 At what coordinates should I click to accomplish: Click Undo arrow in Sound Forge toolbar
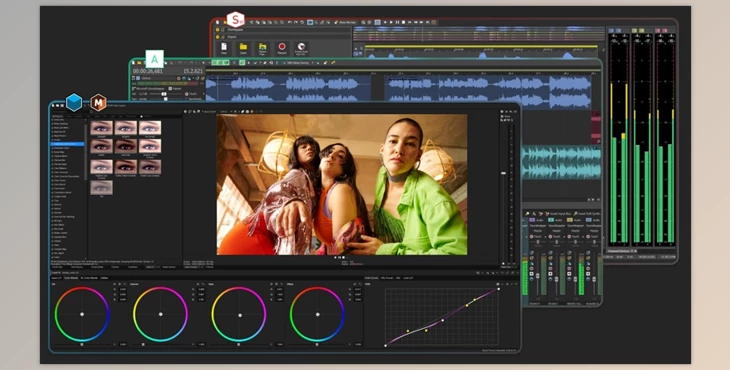[290, 22]
